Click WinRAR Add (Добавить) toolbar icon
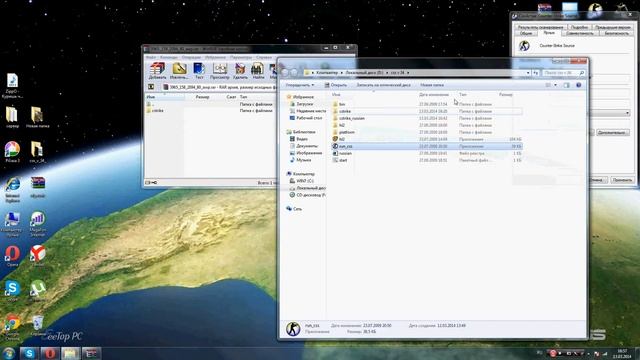The height and width of the screenshot is (360, 640). pos(157,71)
